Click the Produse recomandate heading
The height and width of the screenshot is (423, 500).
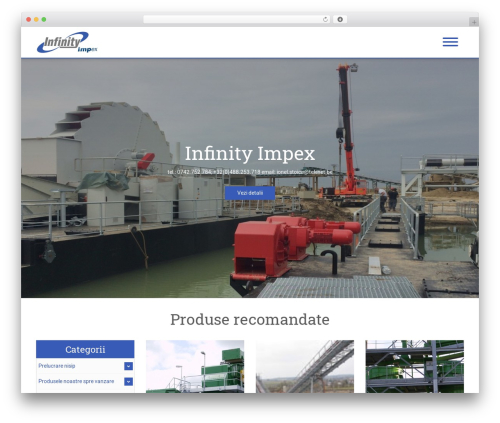250,319
